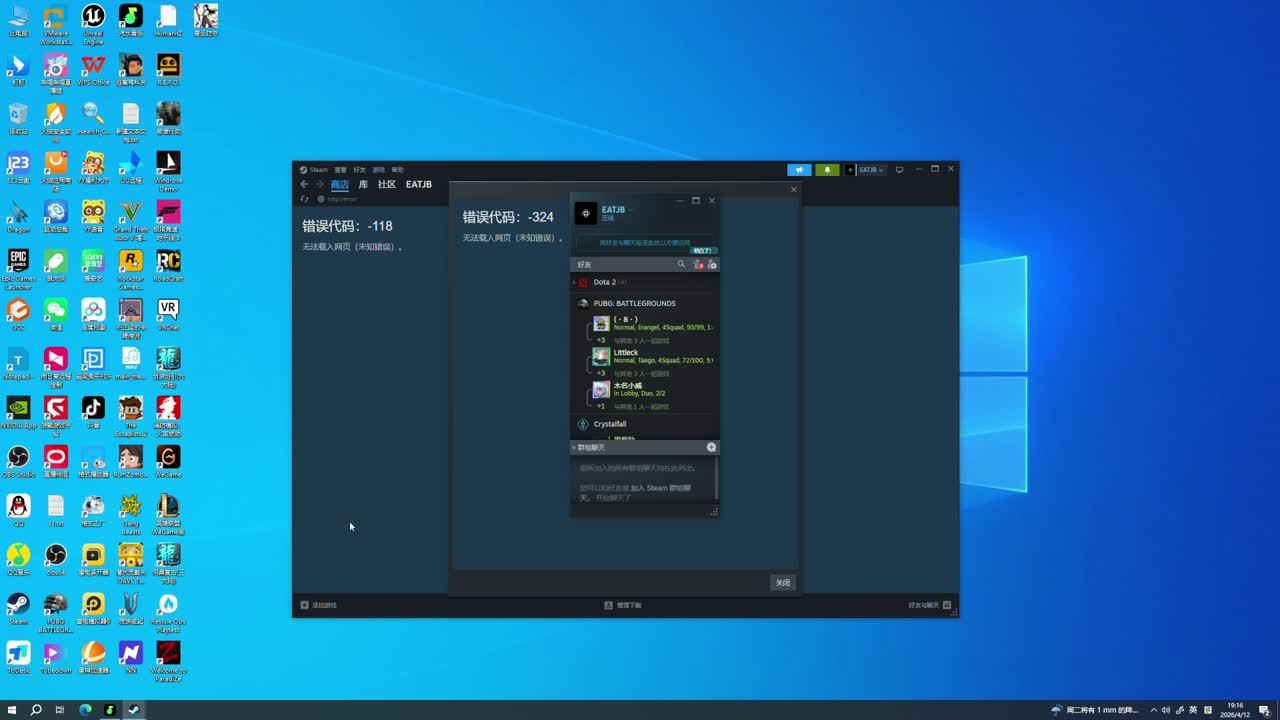Open pending friend invites icon
1280x720 pixels.
(x=698, y=265)
